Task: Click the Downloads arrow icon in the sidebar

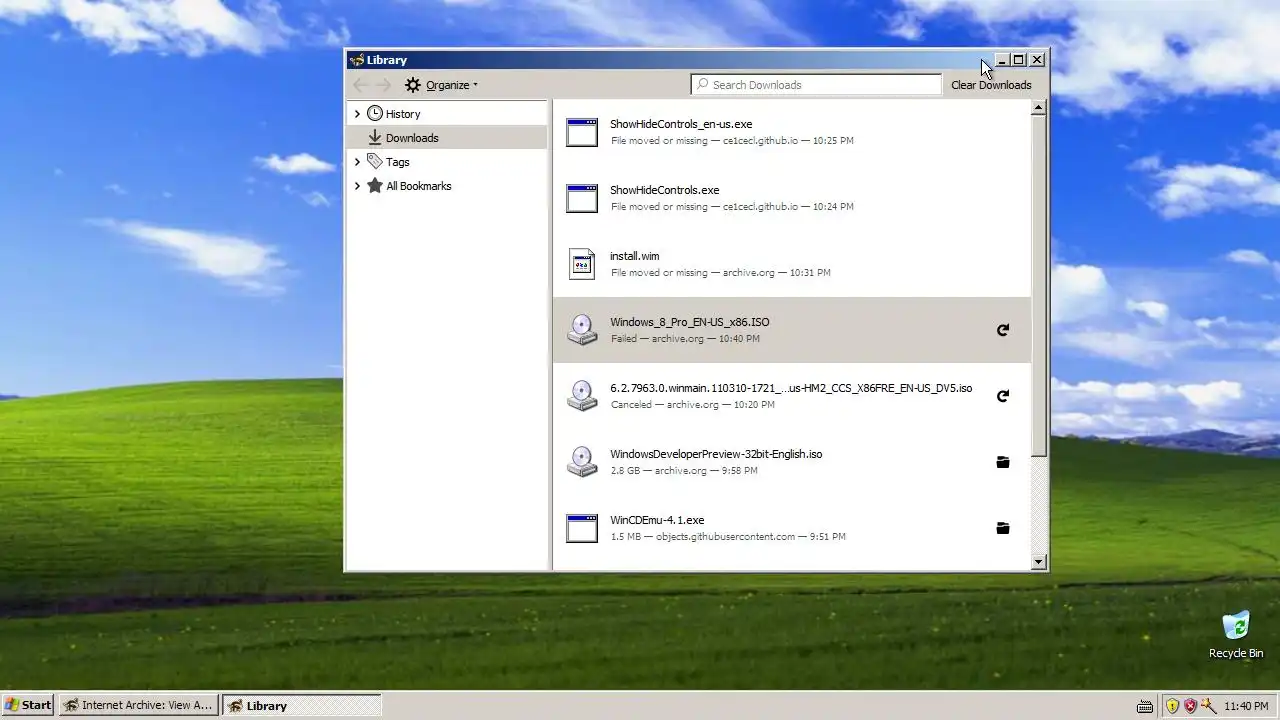Action: 375,138
